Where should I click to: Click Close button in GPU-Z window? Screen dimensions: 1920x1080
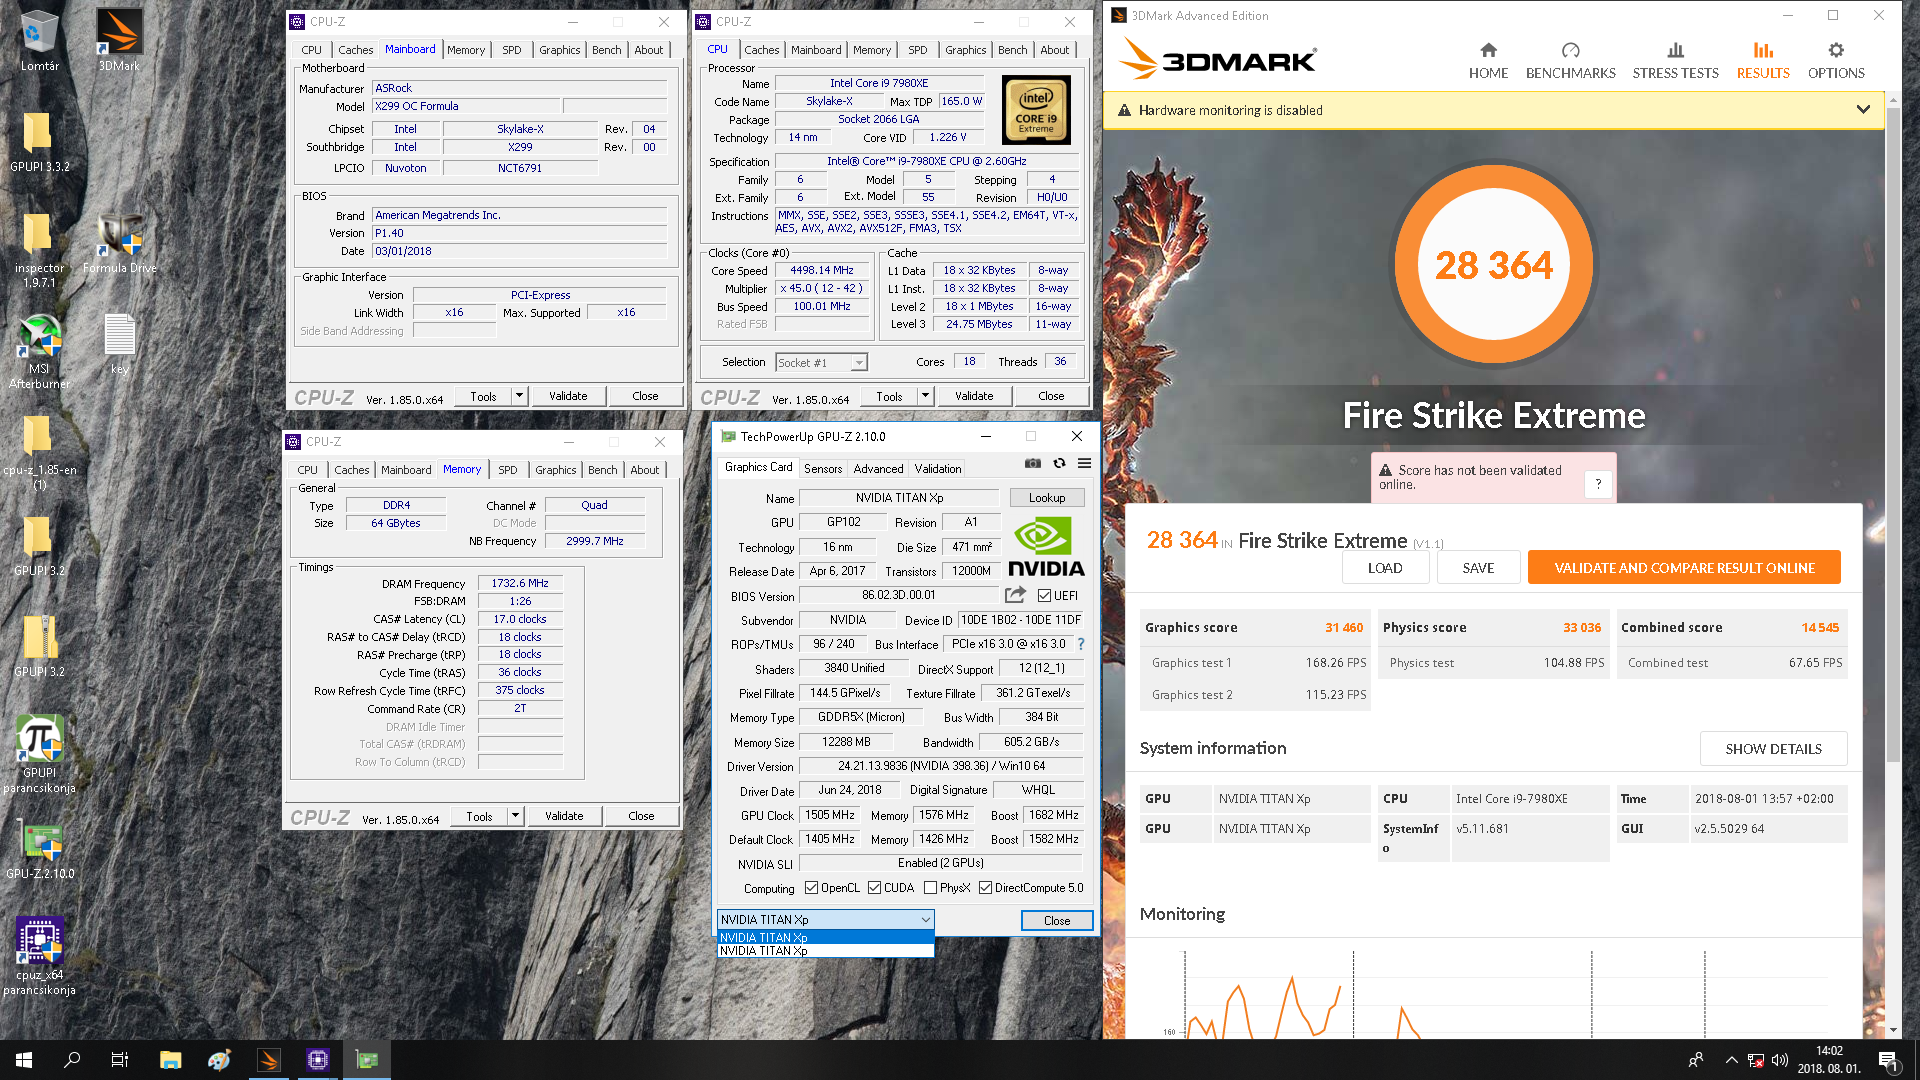click(1057, 921)
